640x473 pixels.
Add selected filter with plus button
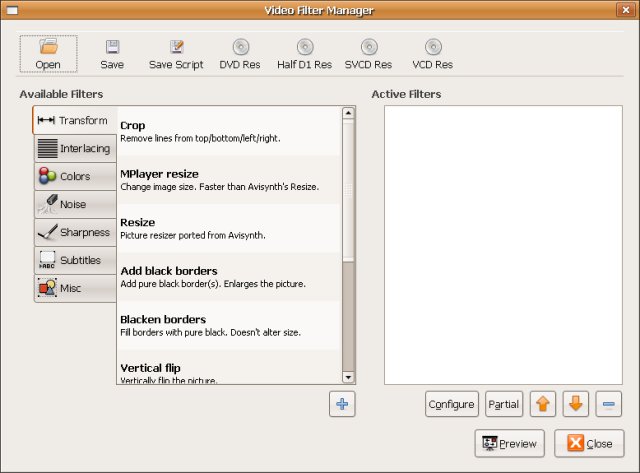tap(342, 404)
